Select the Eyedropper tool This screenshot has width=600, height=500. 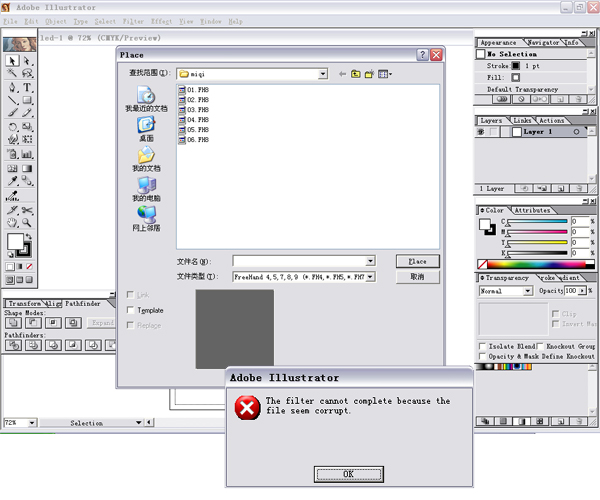coord(12,181)
